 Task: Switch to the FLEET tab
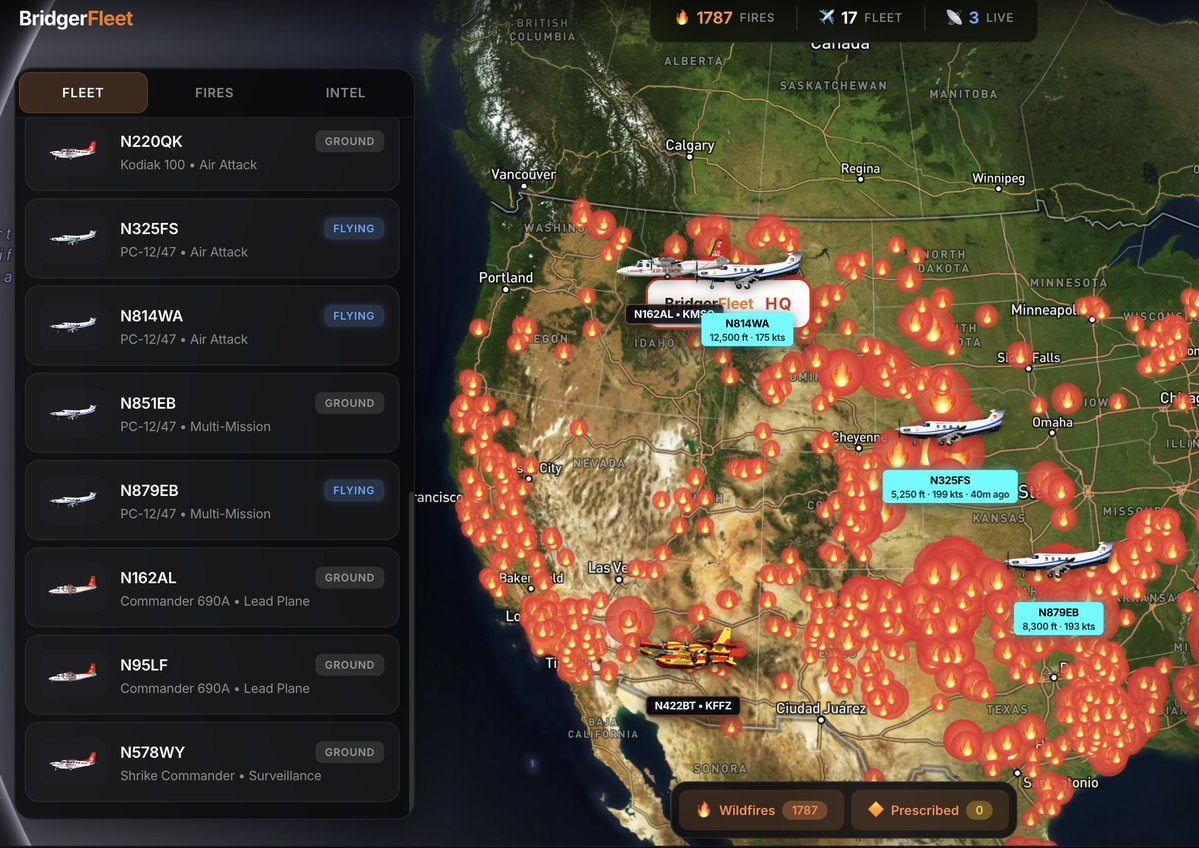[83, 93]
